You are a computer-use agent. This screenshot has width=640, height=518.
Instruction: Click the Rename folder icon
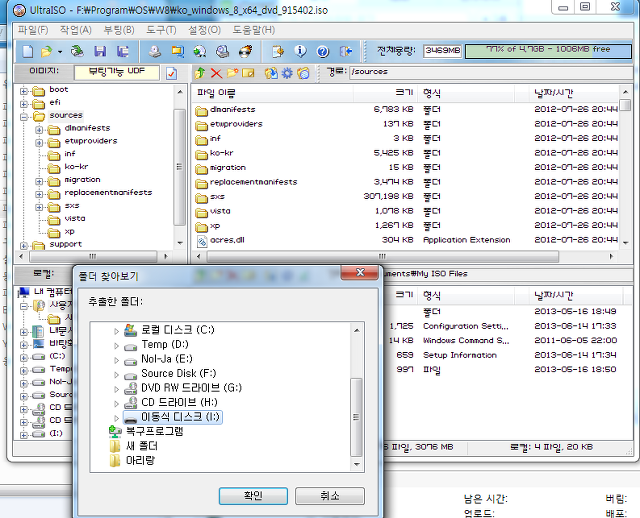coord(248,73)
